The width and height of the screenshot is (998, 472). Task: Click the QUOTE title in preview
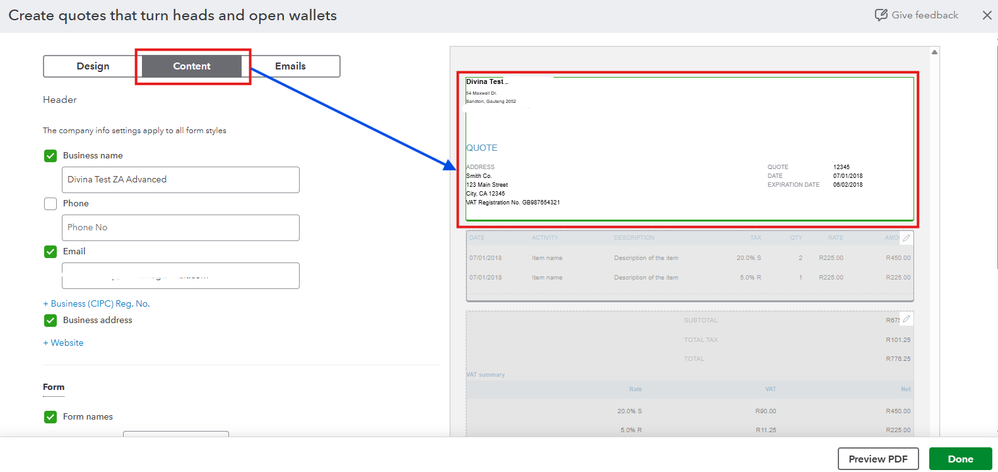pos(482,148)
